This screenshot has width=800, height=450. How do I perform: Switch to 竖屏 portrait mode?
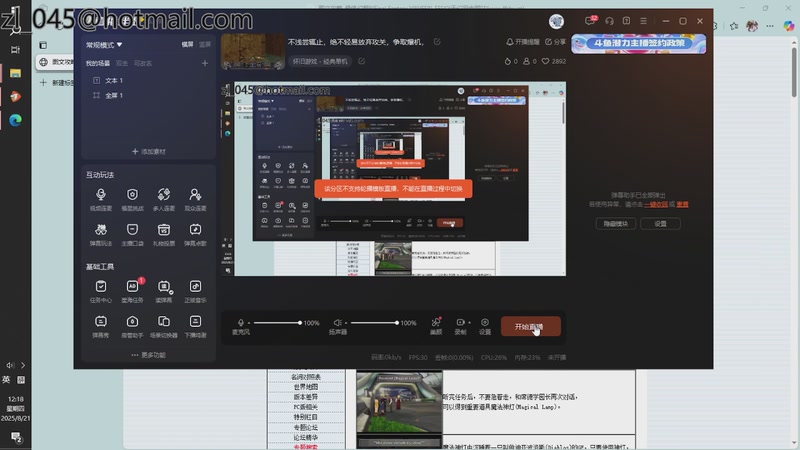click(205, 45)
